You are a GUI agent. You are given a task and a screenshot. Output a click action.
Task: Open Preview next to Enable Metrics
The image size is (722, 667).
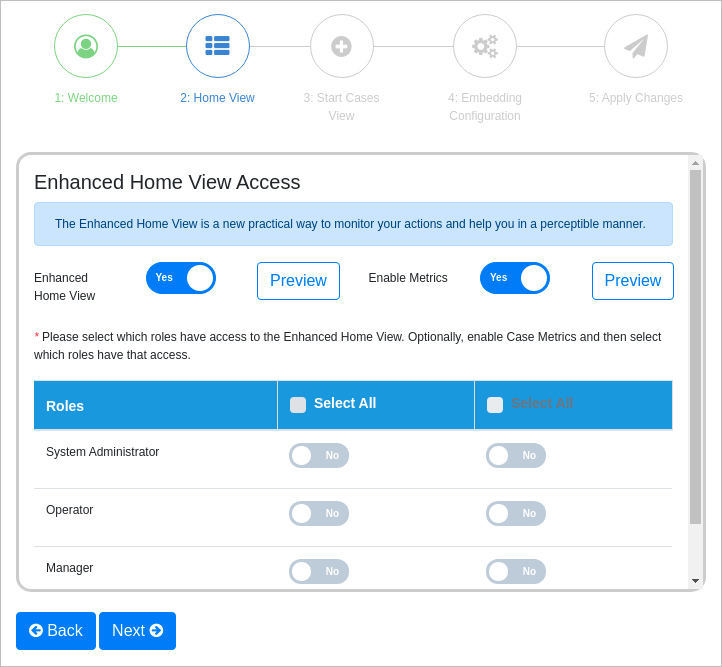pyautogui.click(x=633, y=281)
